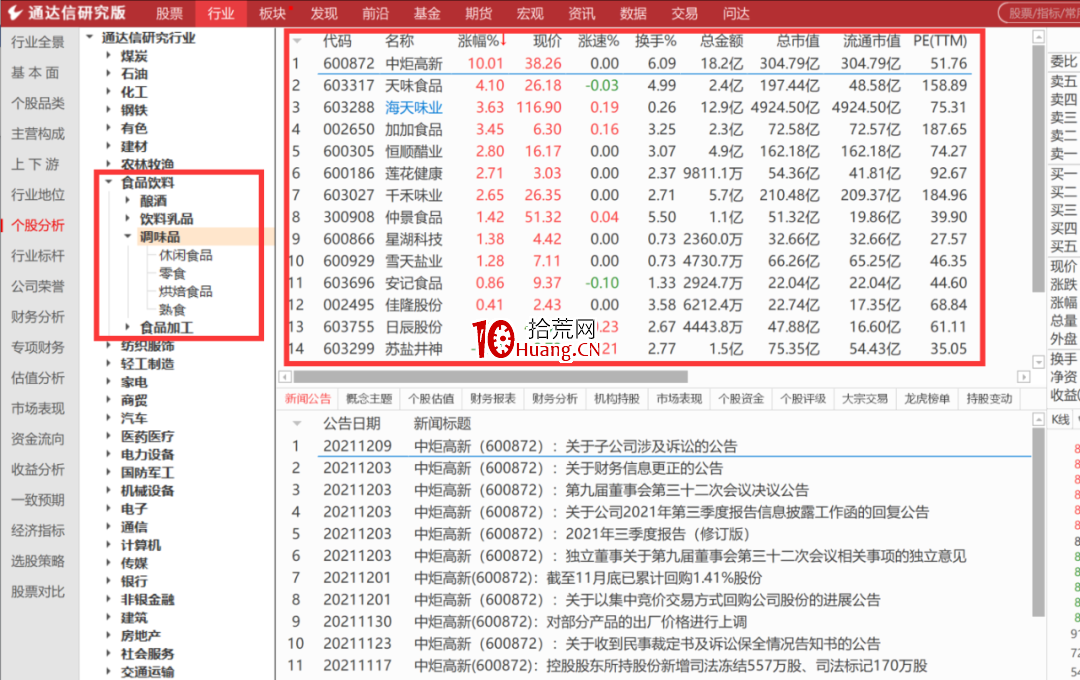Select 财务分析 in the left sidebar
The image size is (1080, 680).
[x=38, y=317]
